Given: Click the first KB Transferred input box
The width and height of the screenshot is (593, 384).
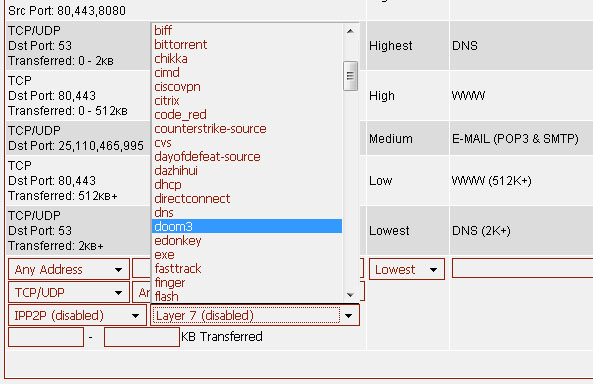Looking at the screenshot, I should (46, 337).
